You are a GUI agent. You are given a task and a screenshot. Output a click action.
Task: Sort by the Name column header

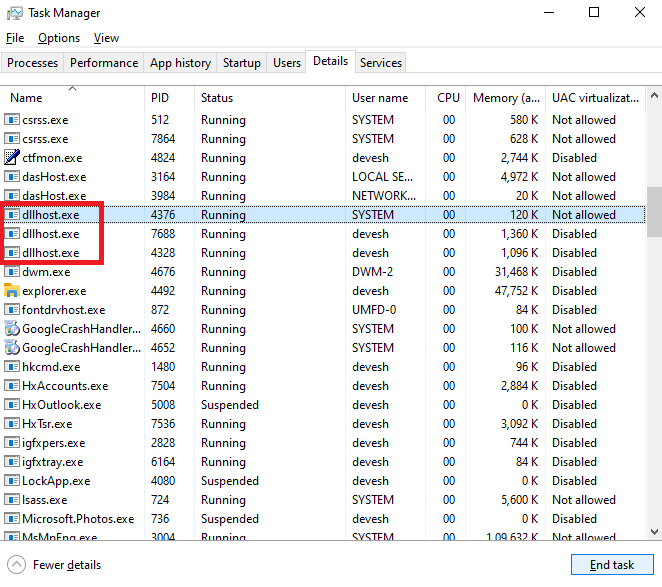coord(72,98)
